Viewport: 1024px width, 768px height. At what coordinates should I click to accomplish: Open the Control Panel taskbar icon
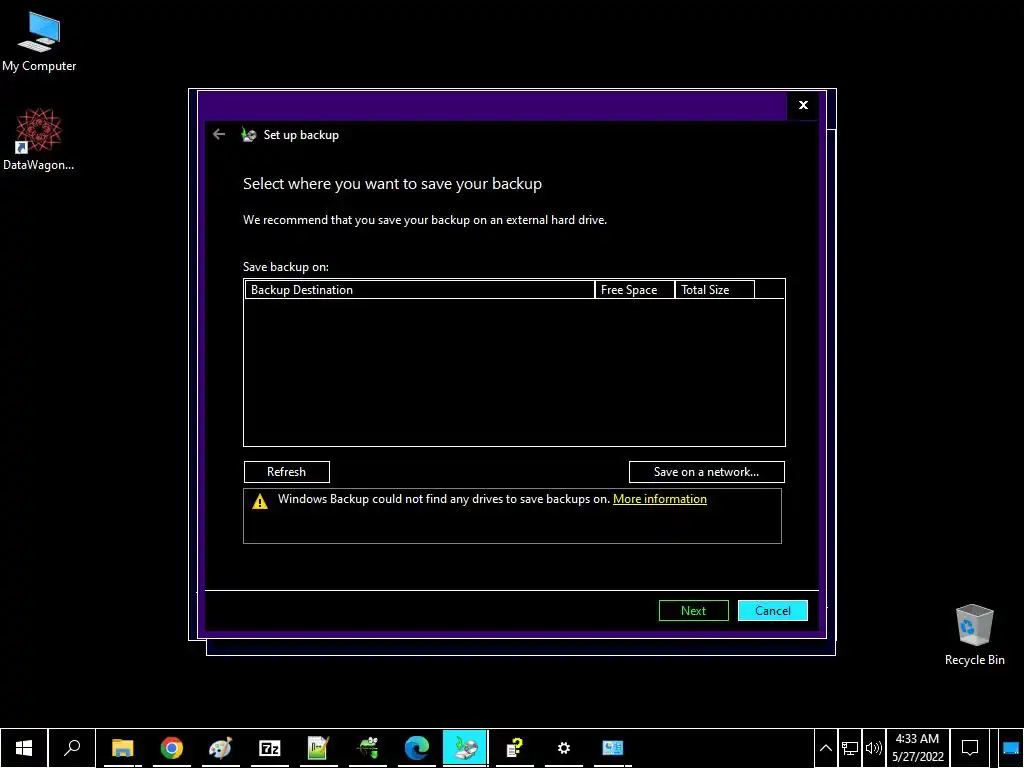[x=613, y=748]
